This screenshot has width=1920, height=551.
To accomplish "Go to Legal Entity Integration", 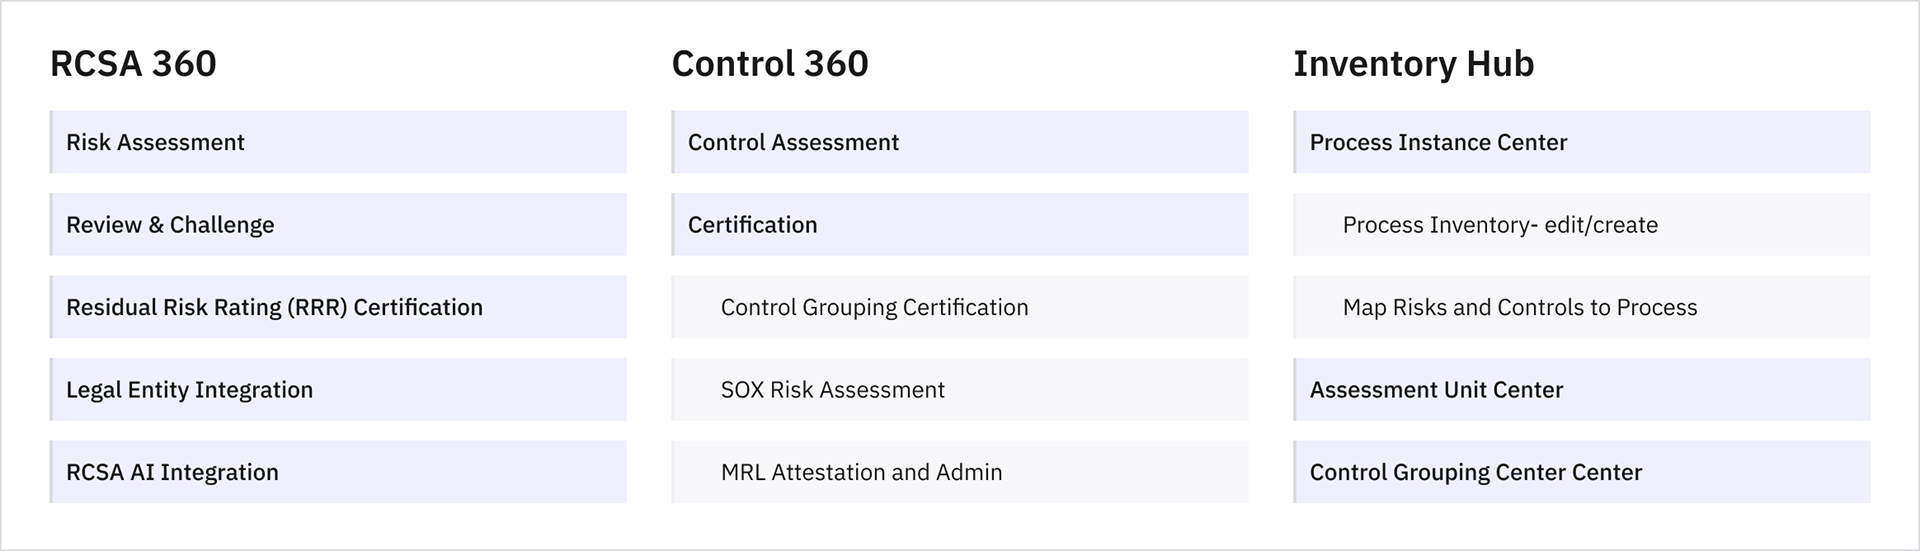I will (x=189, y=390).
